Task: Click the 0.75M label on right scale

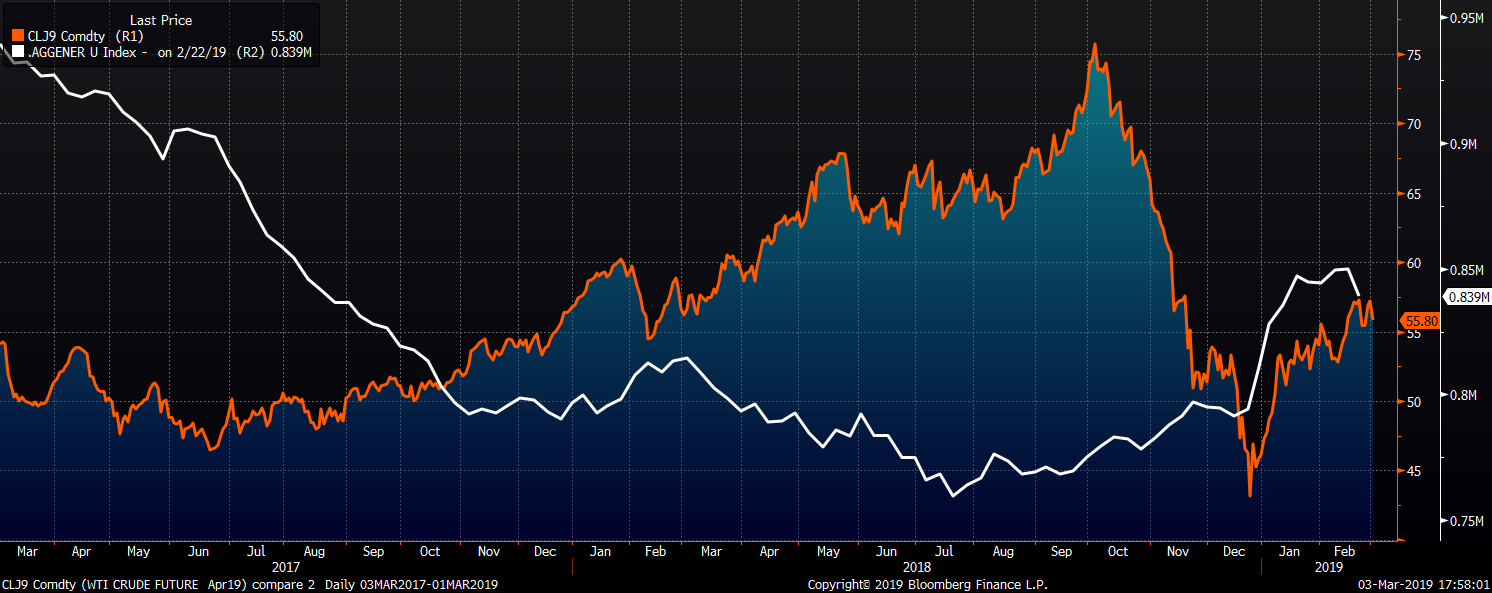Action: 1466,521
